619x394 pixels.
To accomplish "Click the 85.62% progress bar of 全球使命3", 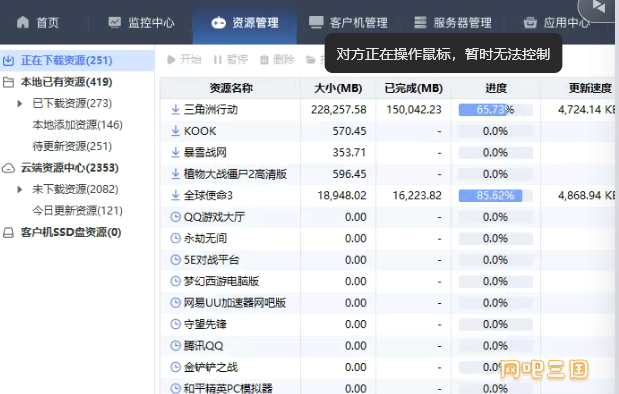I will [x=495, y=195].
